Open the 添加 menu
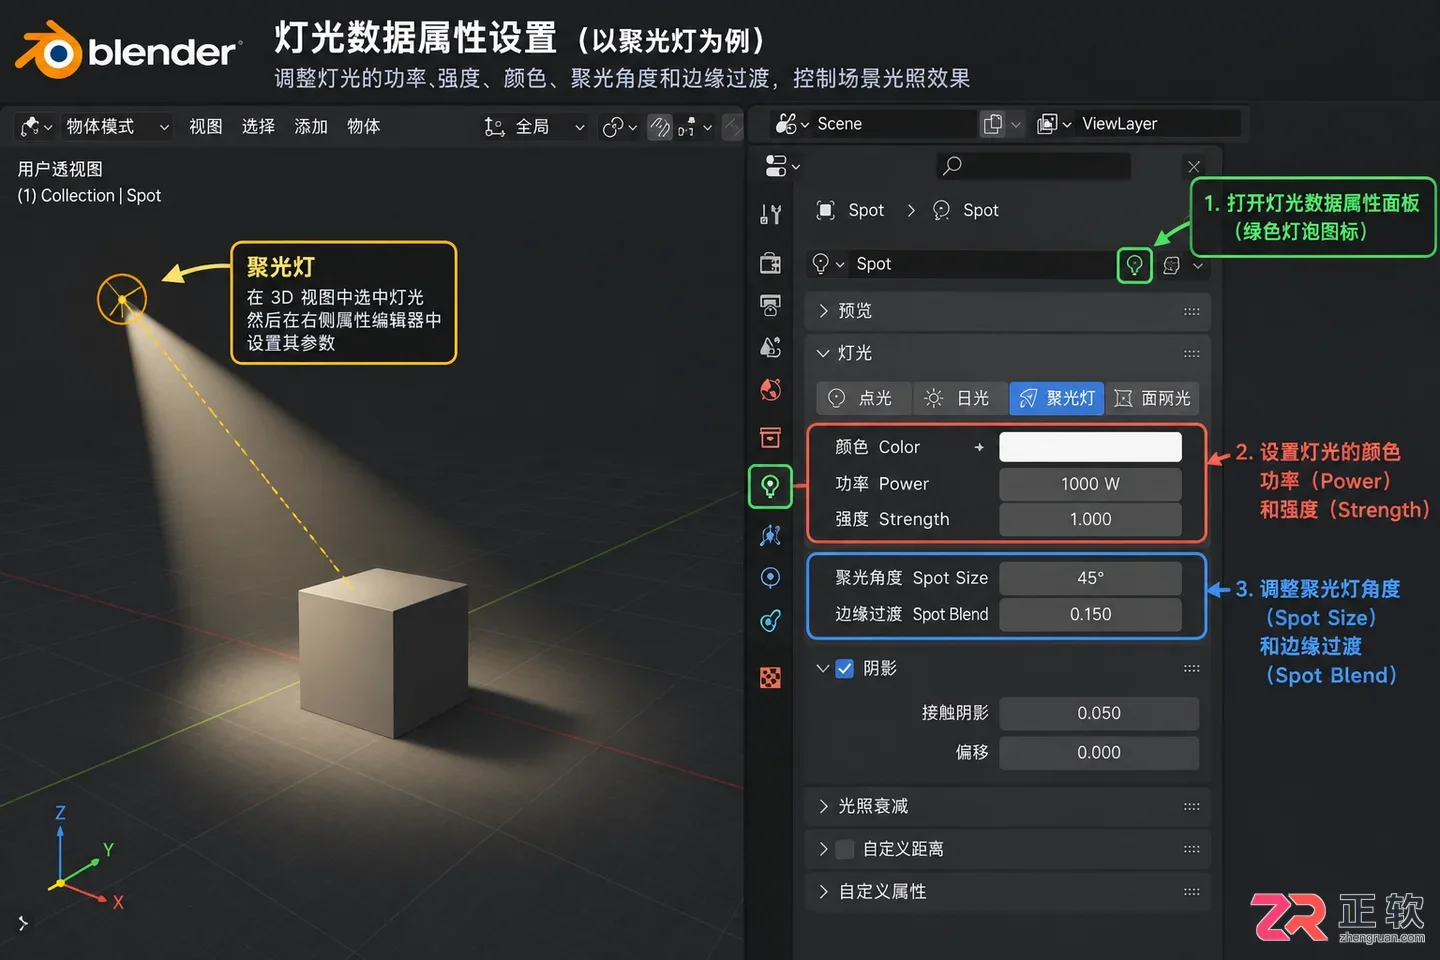 pyautogui.click(x=311, y=127)
